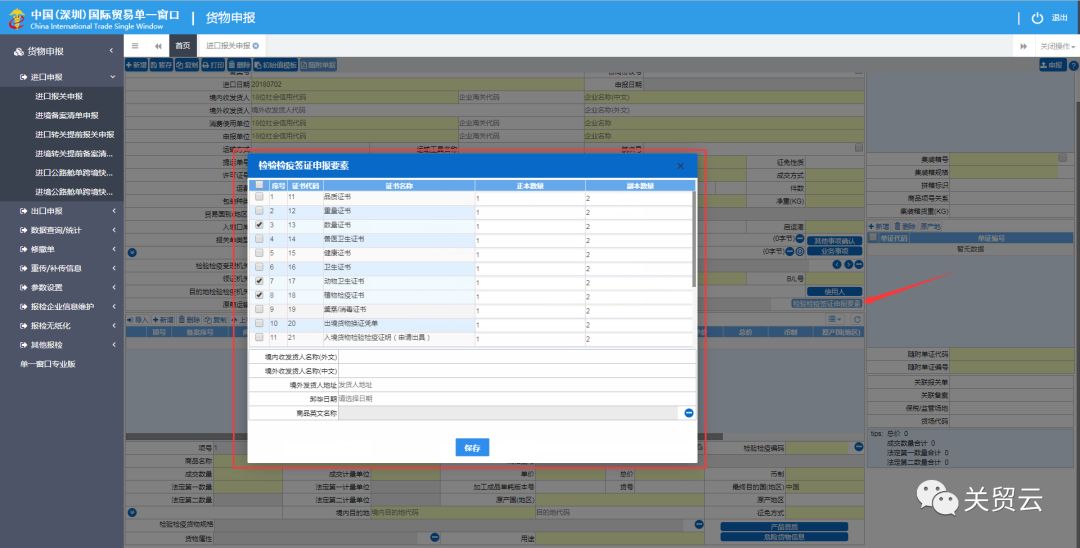This screenshot has height=548, width=1080.
Task: Toggle the hamburger menu icon in tab bar
Action: (135, 46)
